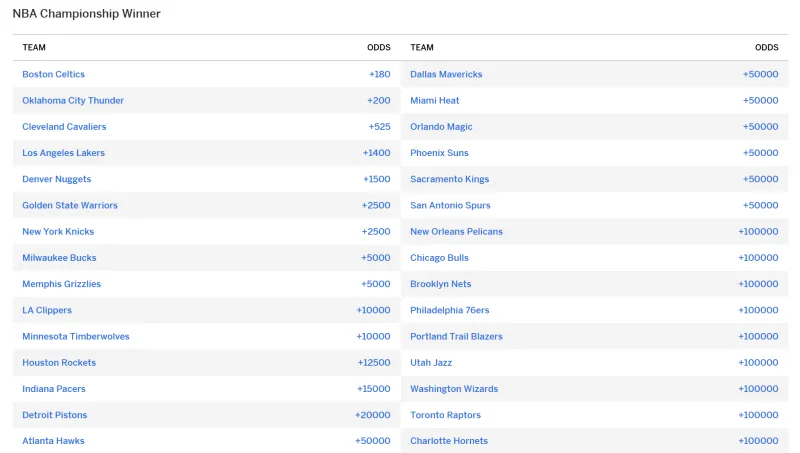Select the Dallas Mavericks link
The width and height of the screenshot is (800, 453).
pos(446,74)
